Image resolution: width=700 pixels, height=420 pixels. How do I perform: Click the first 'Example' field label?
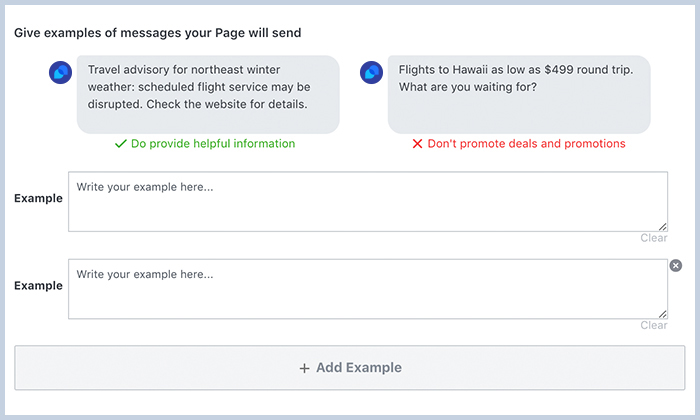[x=38, y=198]
